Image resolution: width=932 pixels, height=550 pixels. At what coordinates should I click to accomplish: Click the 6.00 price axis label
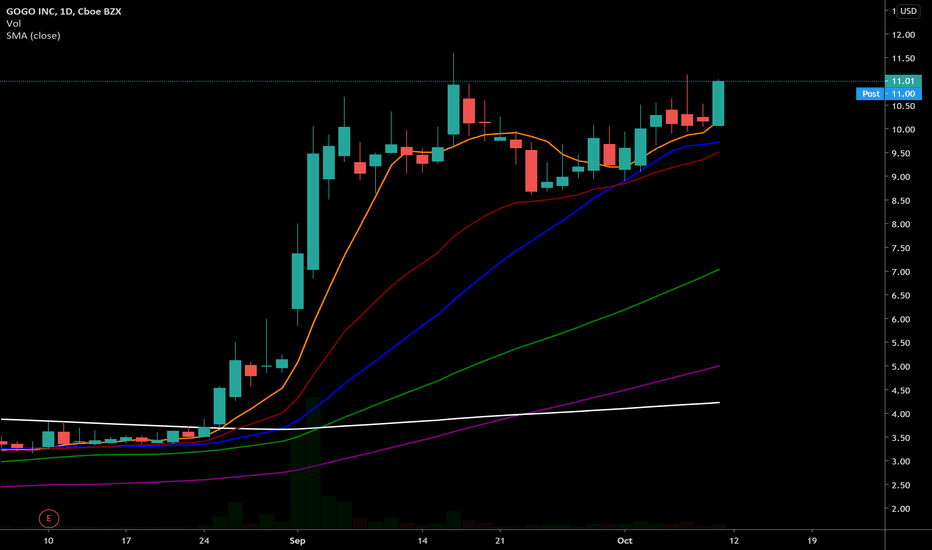point(901,319)
